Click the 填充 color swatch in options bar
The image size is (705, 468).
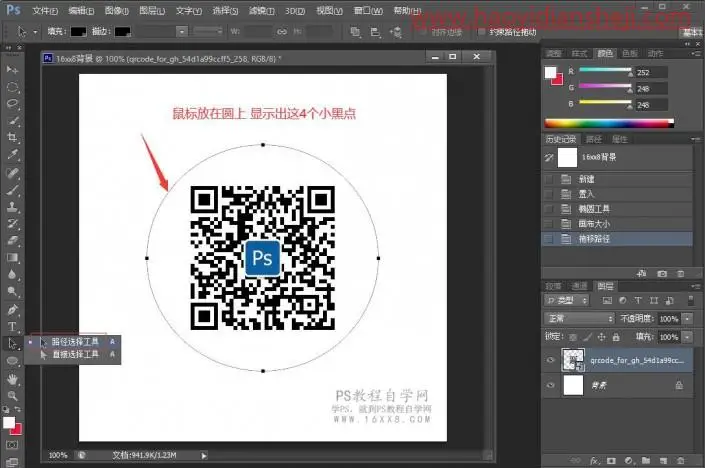pos(78,31)
